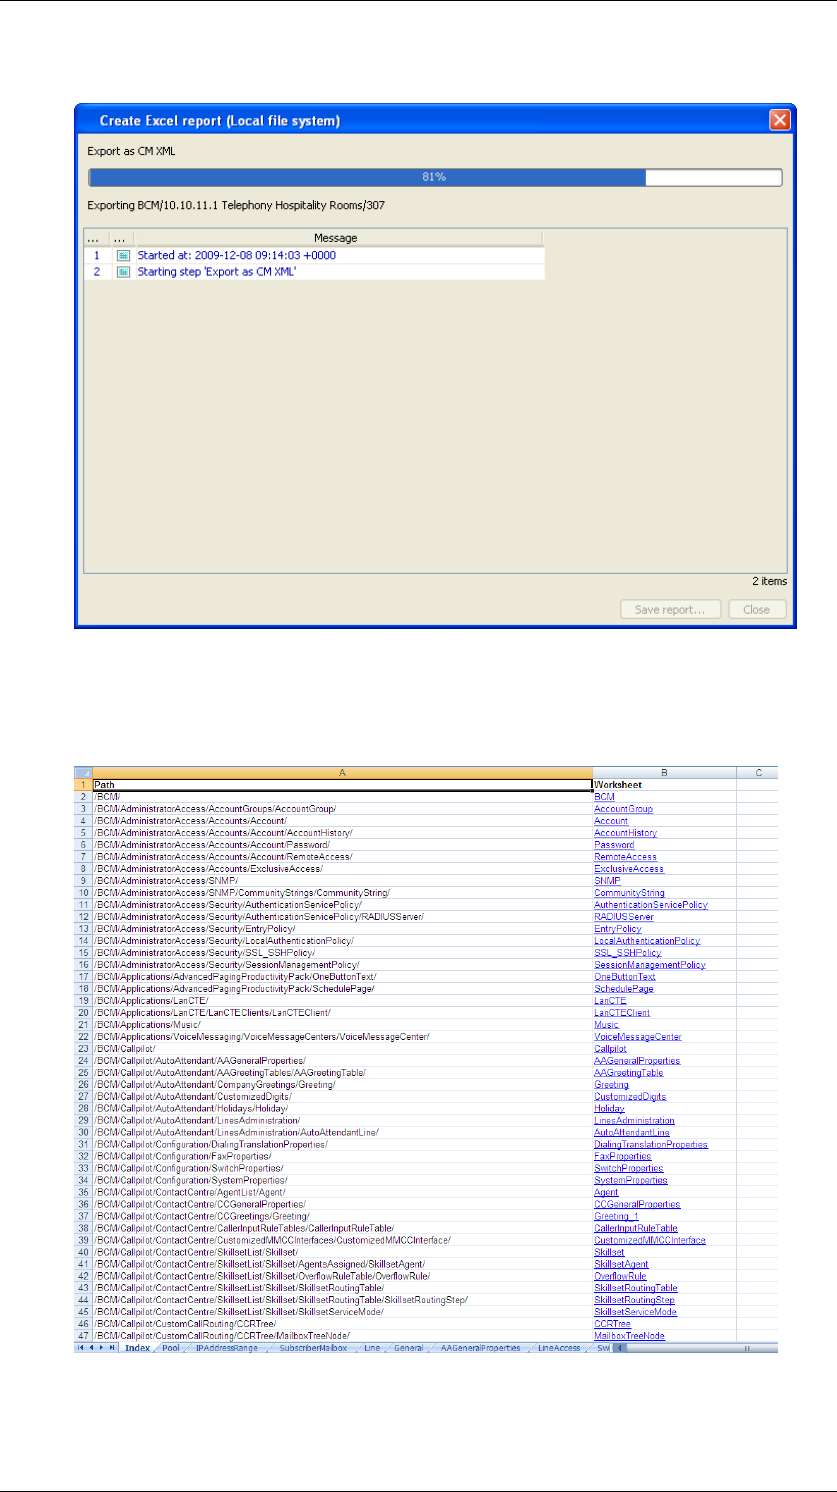Select the General sheet tab
Image resolution: width=837 pixels, height=1492 pixels.
click(x=408, y=1348)
